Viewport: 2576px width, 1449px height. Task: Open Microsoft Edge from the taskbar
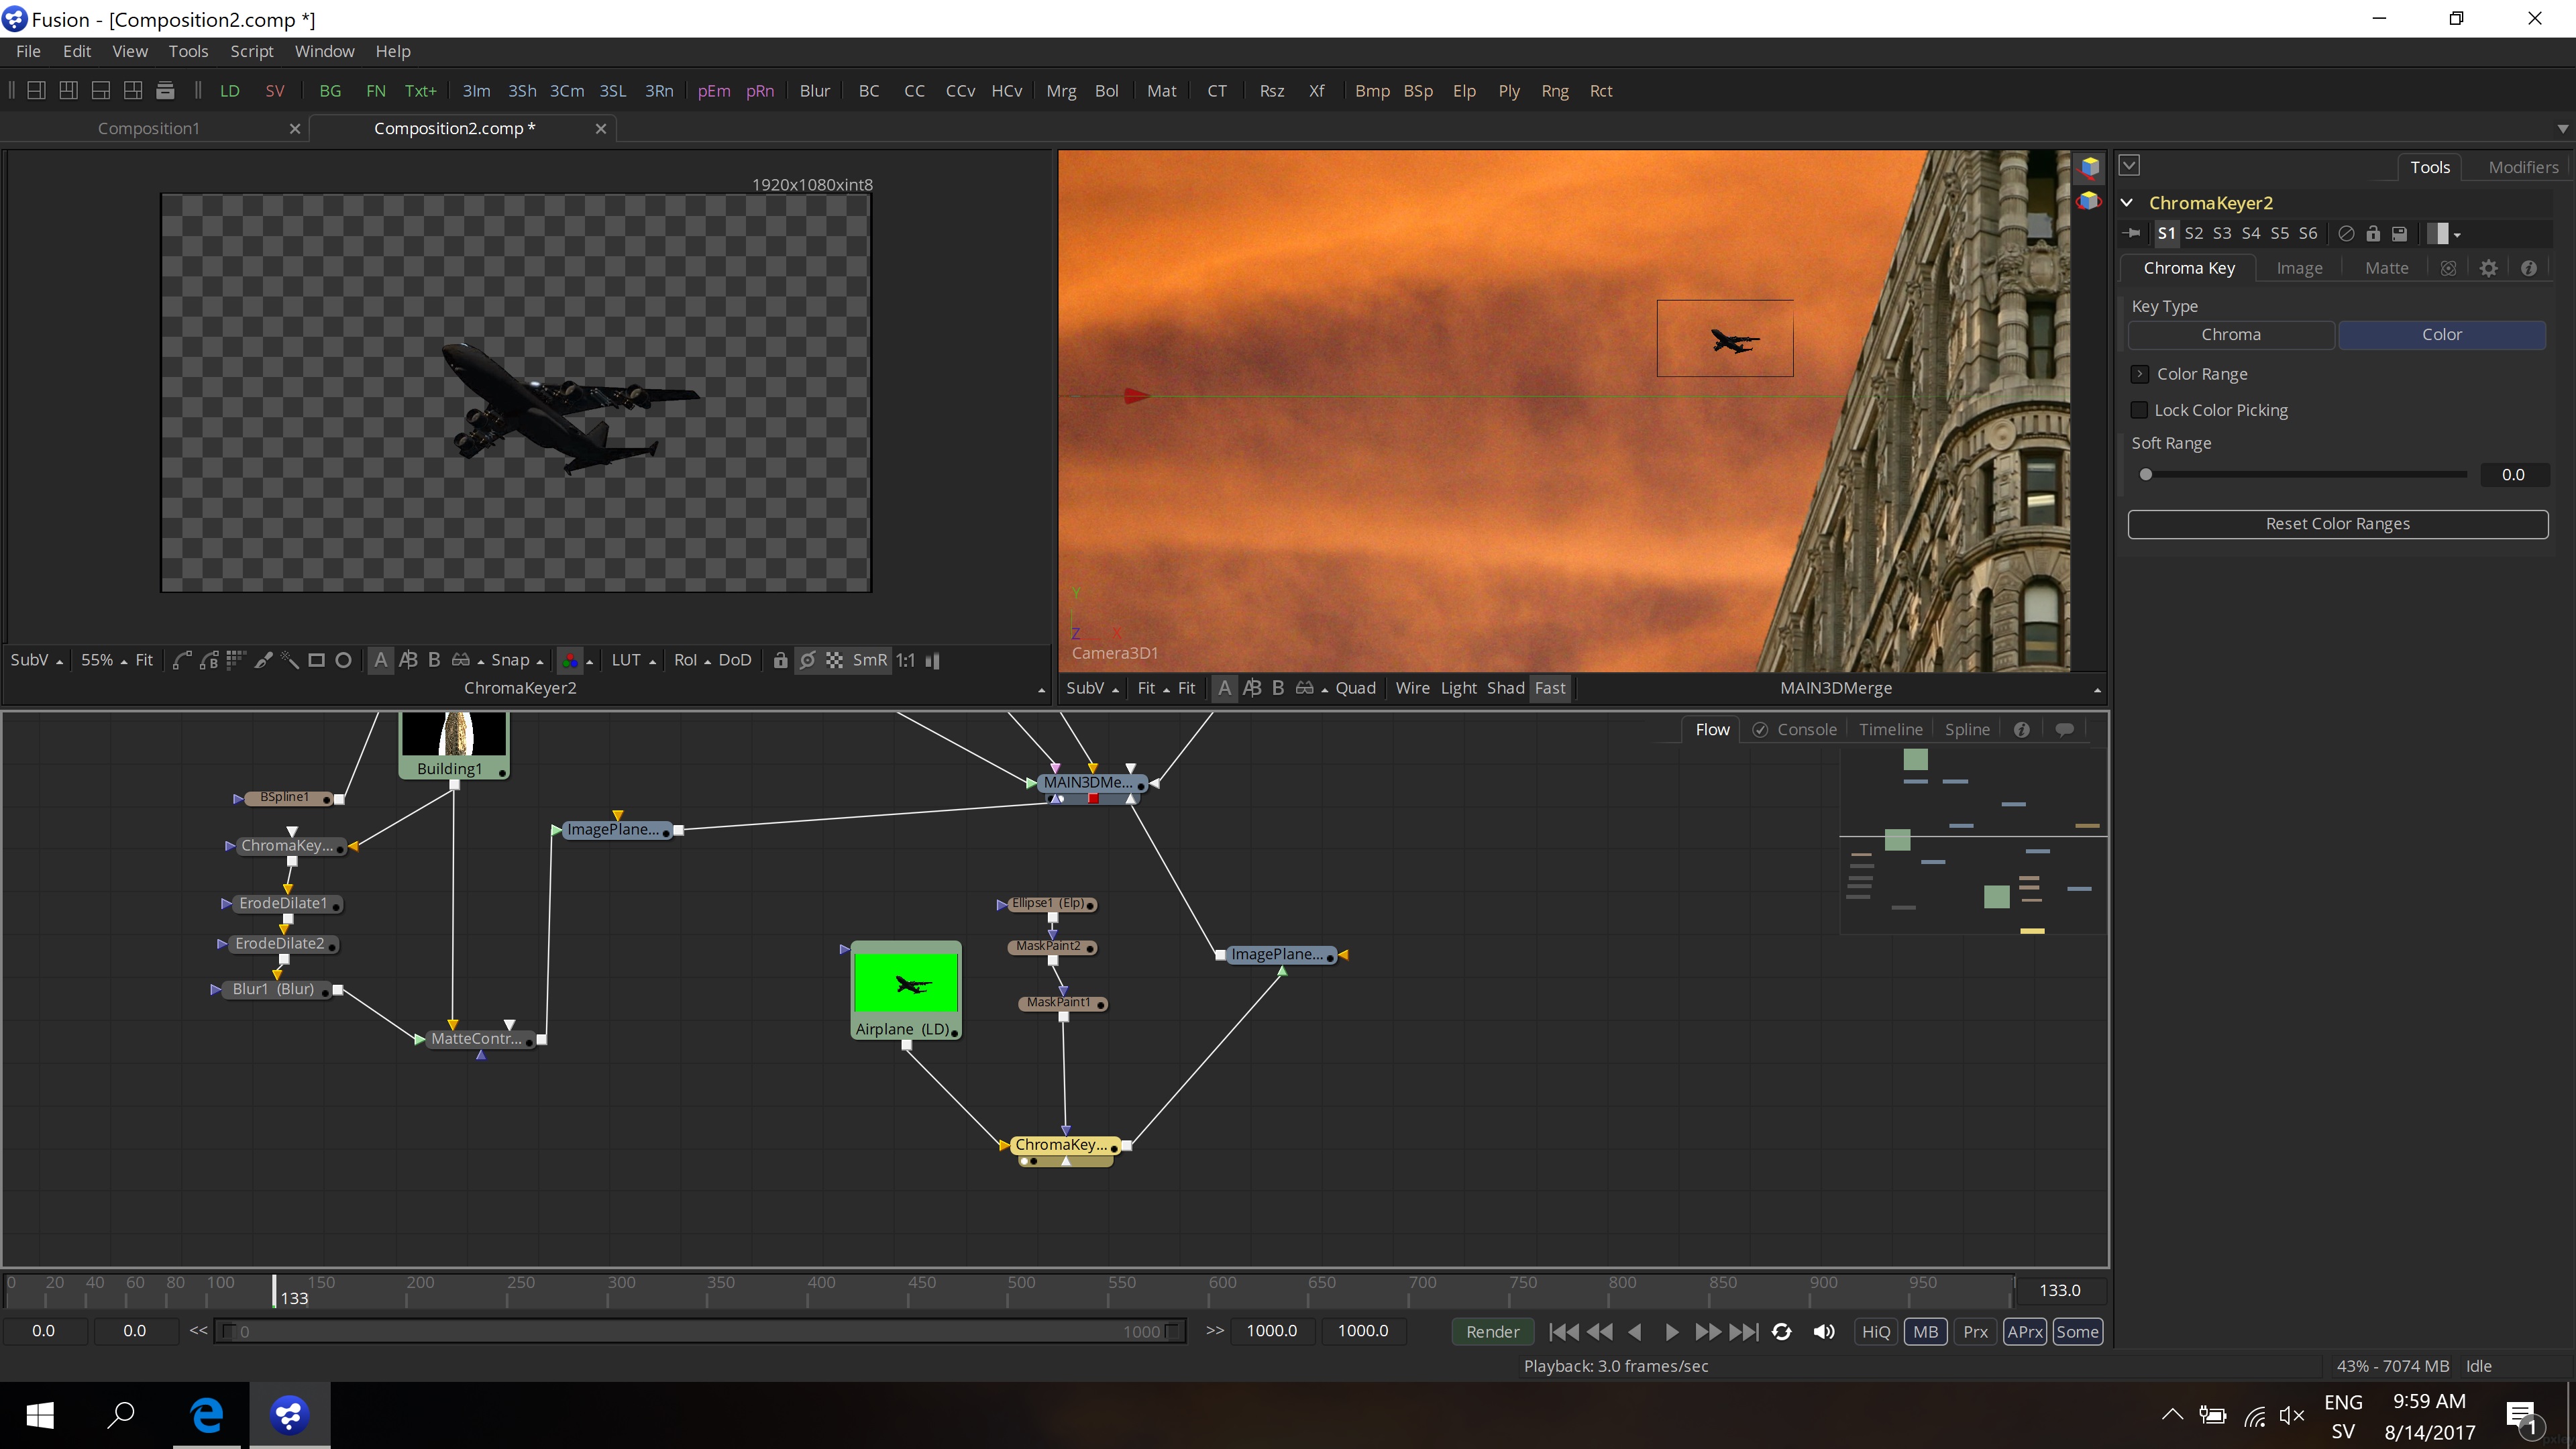point(207,1414)
